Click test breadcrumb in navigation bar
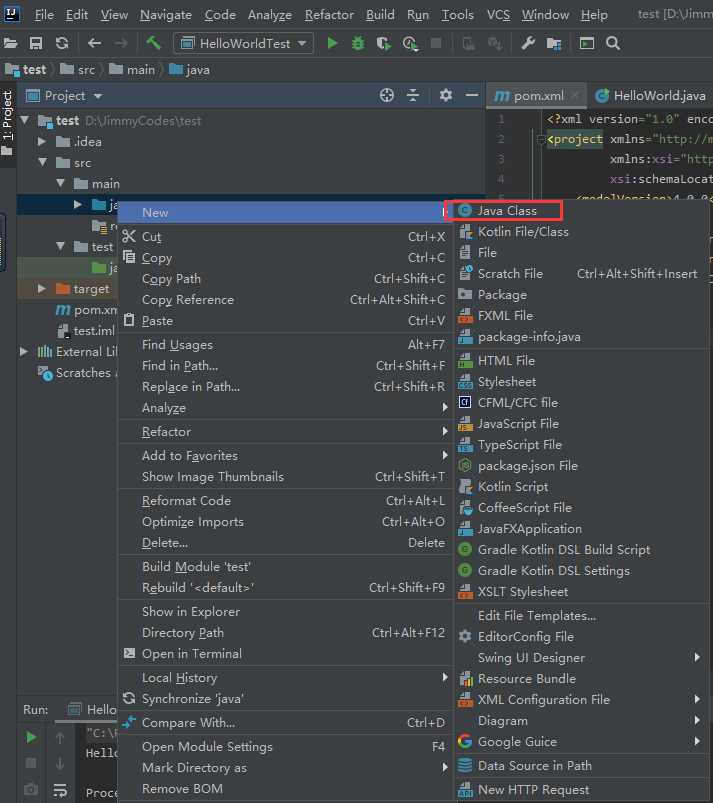This screenshot has height=803, width=713. tap(26, 70)
